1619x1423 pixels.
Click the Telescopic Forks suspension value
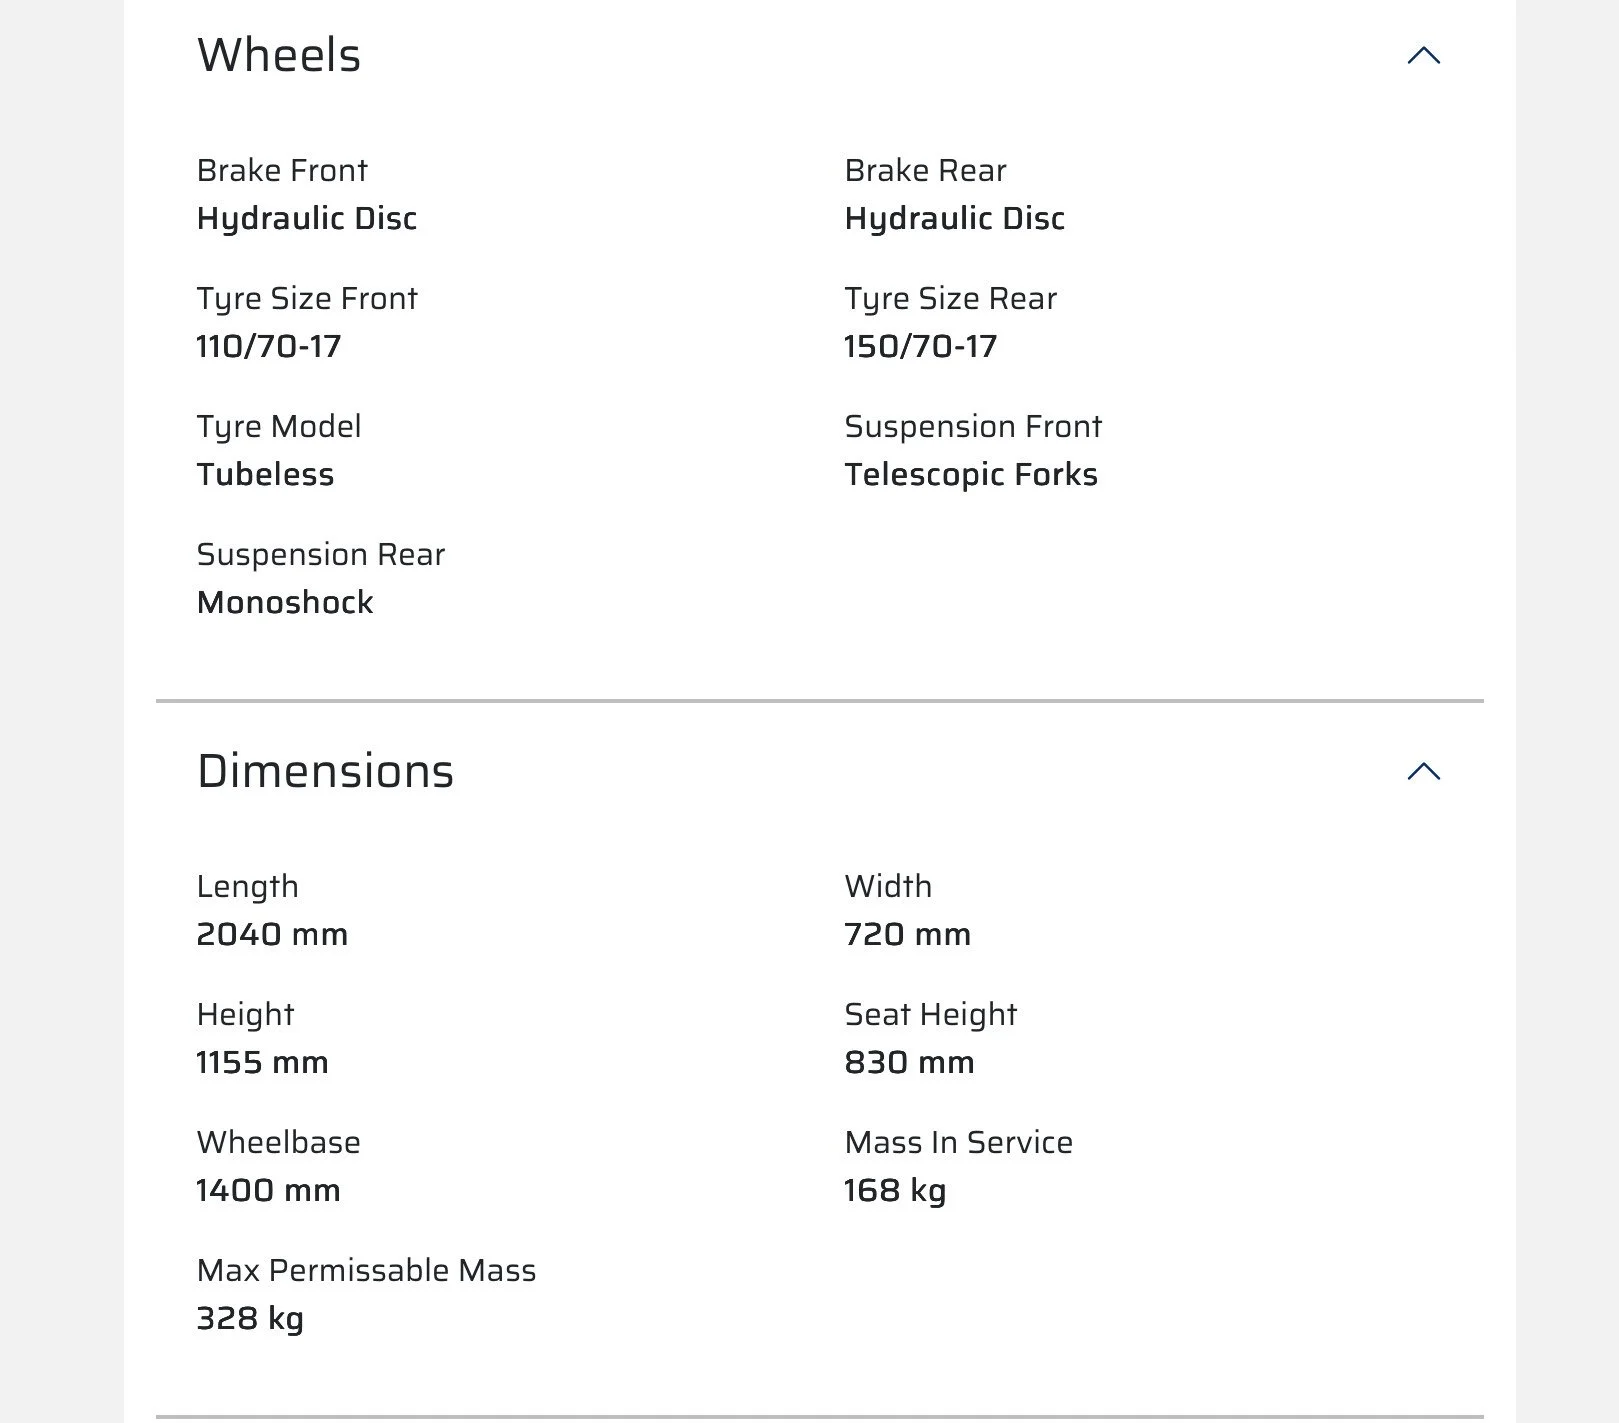(x=971, y=475)
